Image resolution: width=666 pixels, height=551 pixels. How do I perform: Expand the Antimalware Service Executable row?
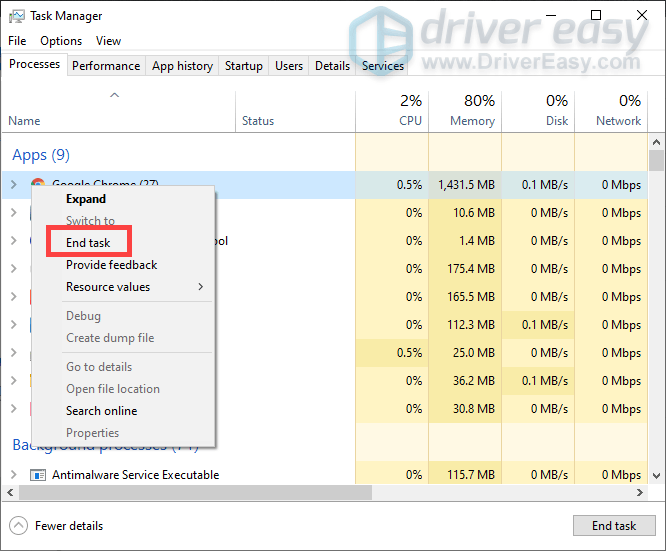tap(14, 475)
